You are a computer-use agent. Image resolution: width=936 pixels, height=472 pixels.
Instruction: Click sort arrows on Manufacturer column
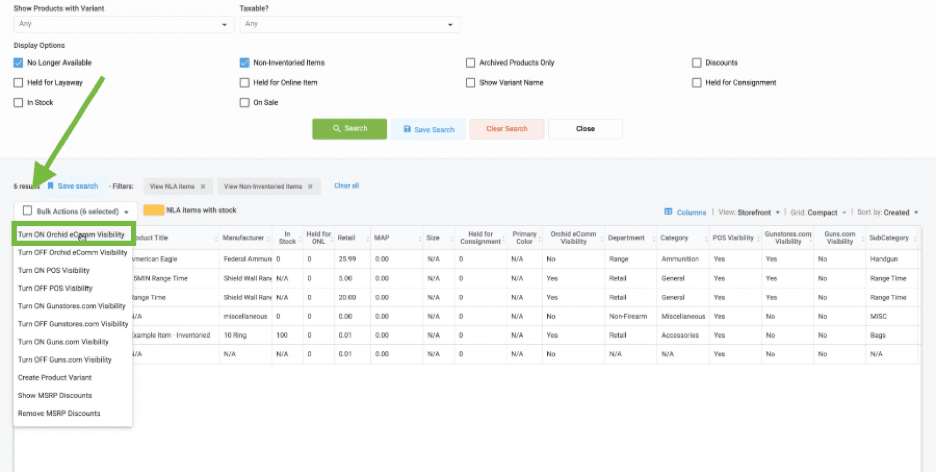[x=269, y=238]
